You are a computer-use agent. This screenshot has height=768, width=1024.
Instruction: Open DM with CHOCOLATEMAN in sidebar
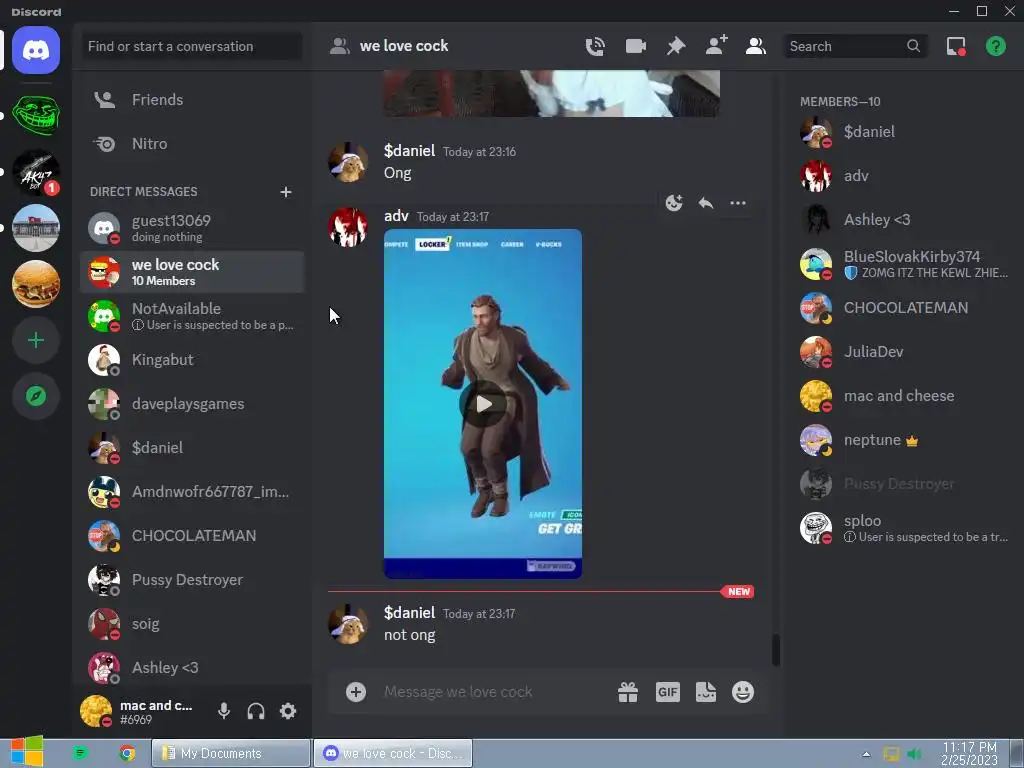pos(192,536)
